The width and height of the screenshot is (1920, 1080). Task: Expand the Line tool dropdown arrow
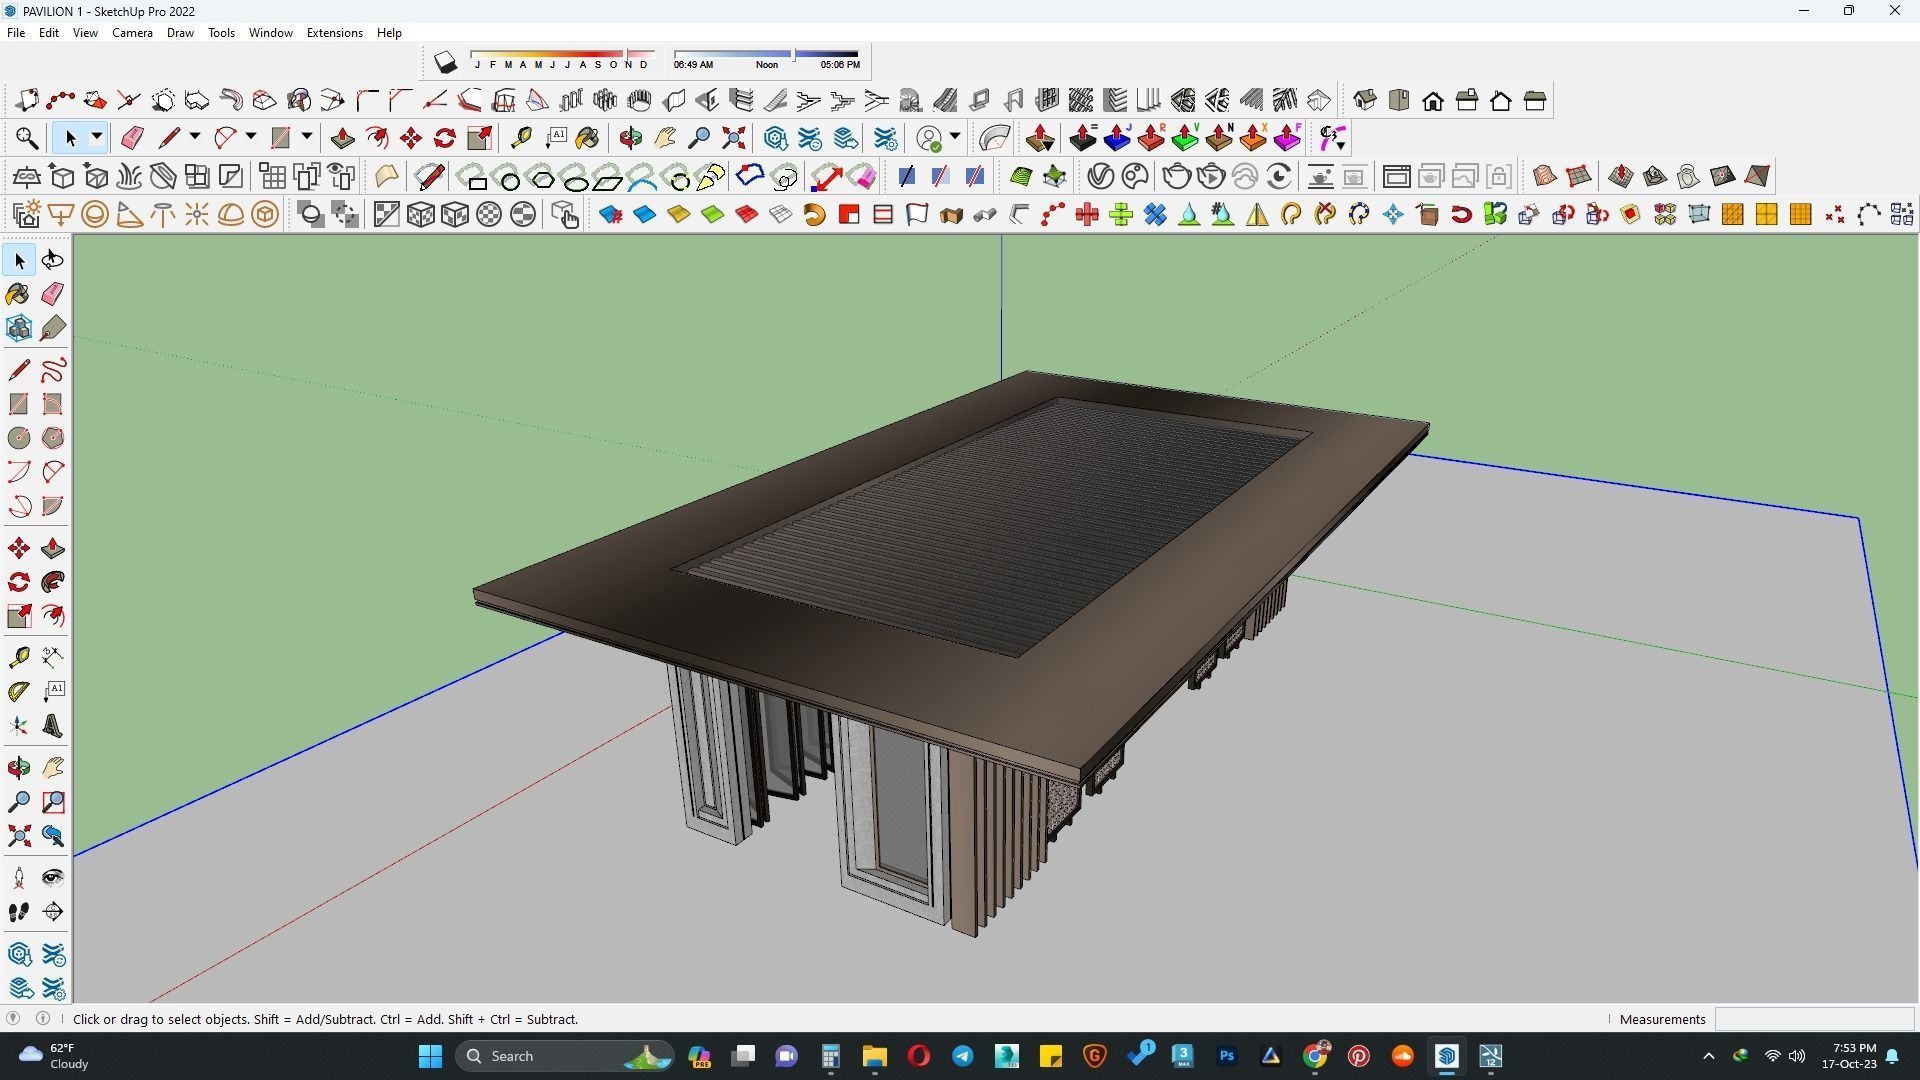point(195,137)
